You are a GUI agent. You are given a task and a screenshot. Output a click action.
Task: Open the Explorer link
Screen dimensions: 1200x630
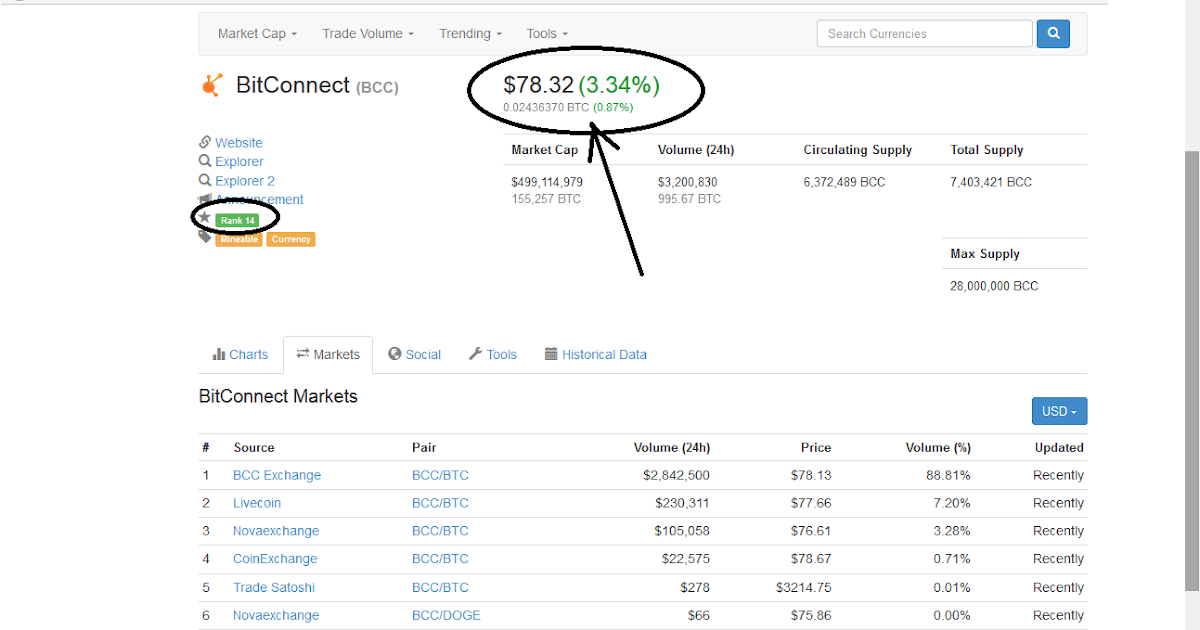click(239, 161)
